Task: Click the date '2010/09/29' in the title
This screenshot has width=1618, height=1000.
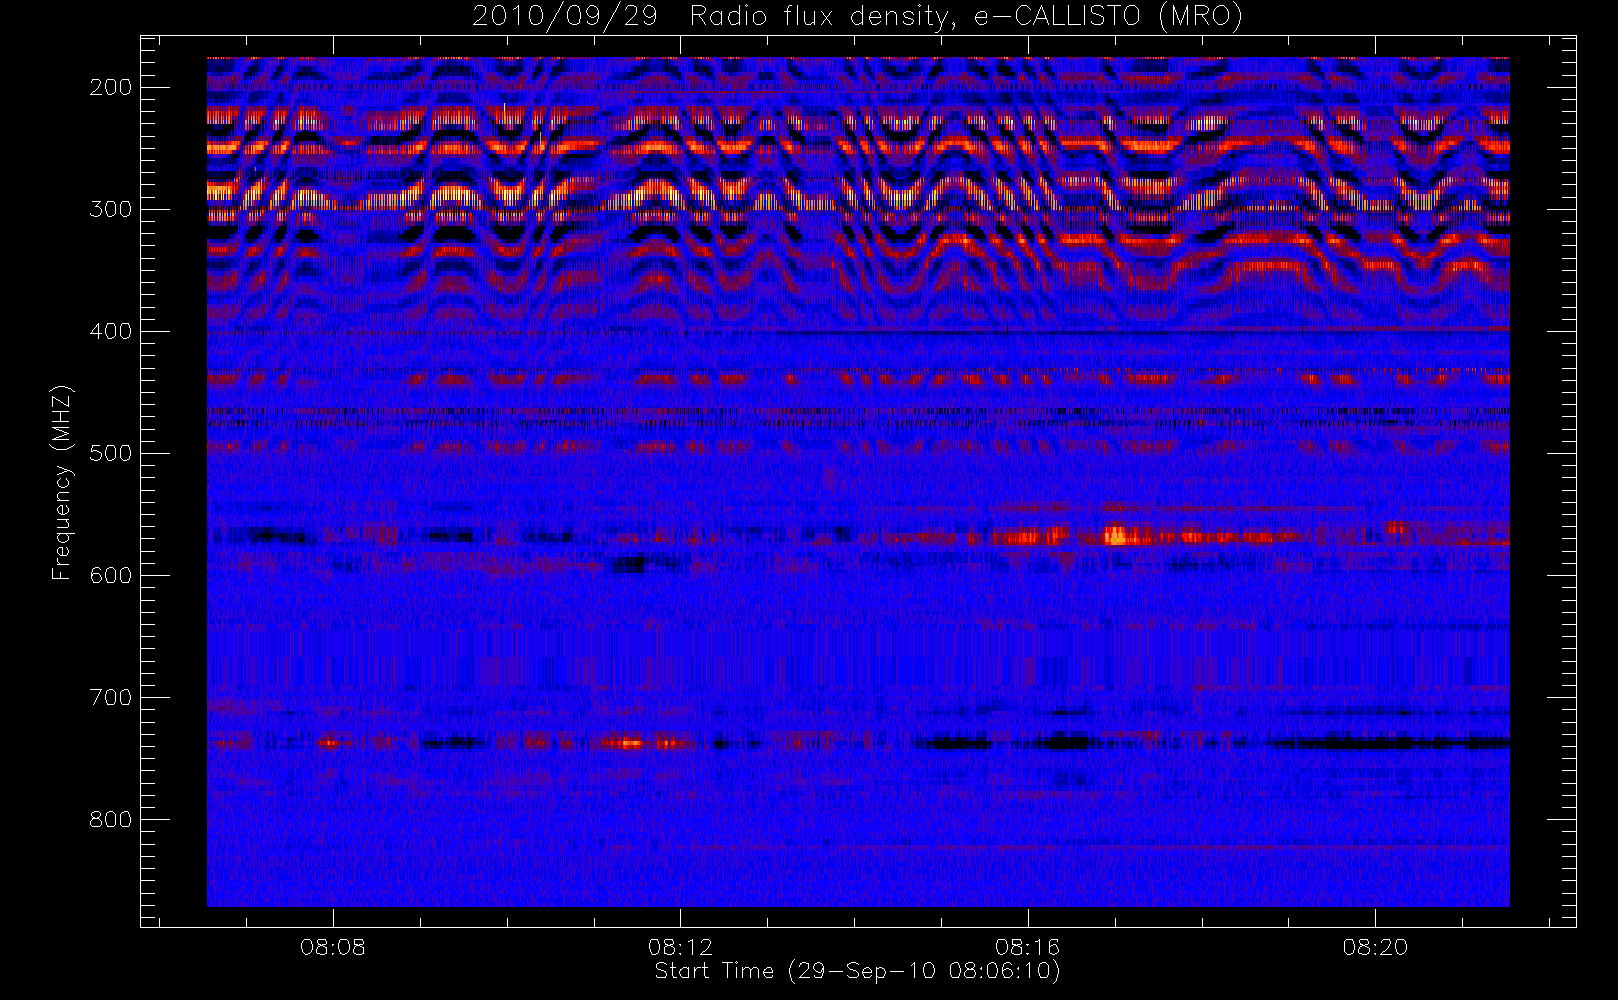Action: [565, 17]
